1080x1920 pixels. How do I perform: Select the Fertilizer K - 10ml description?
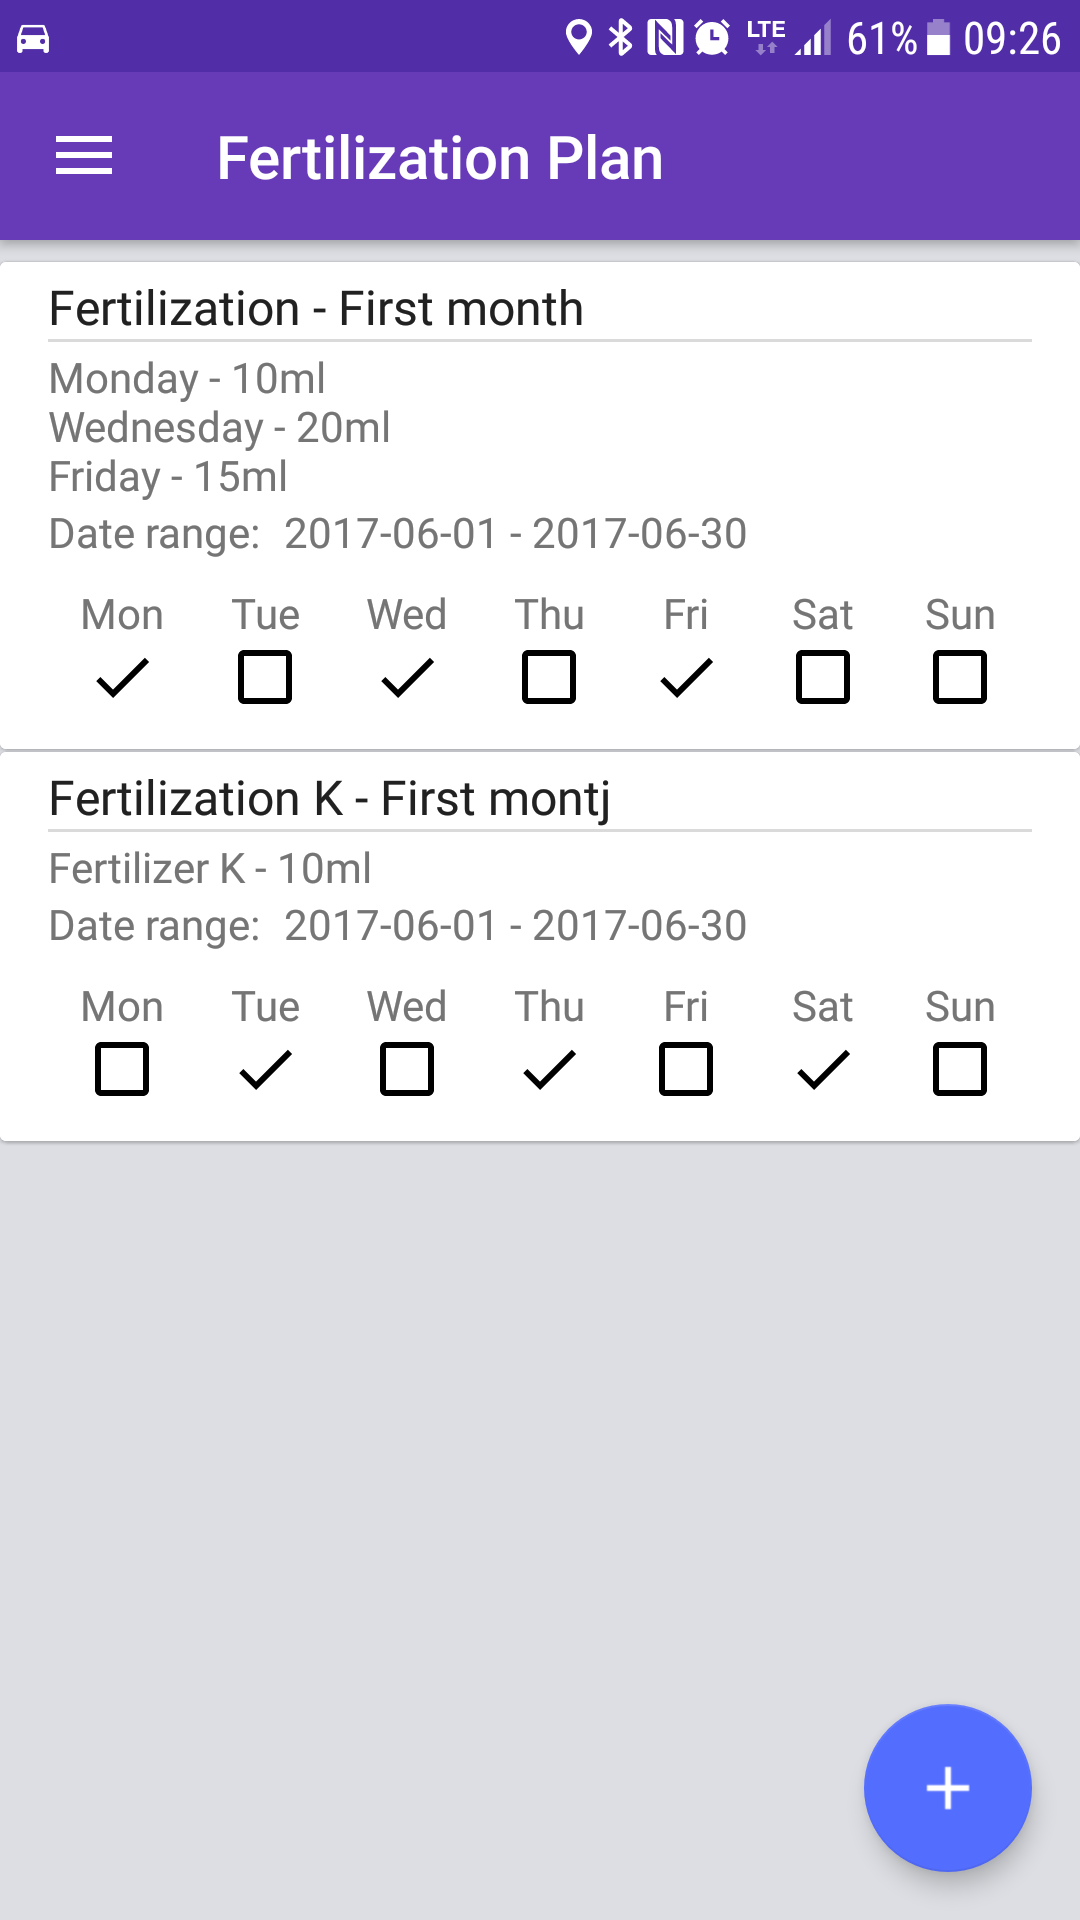tap(210, 868)
